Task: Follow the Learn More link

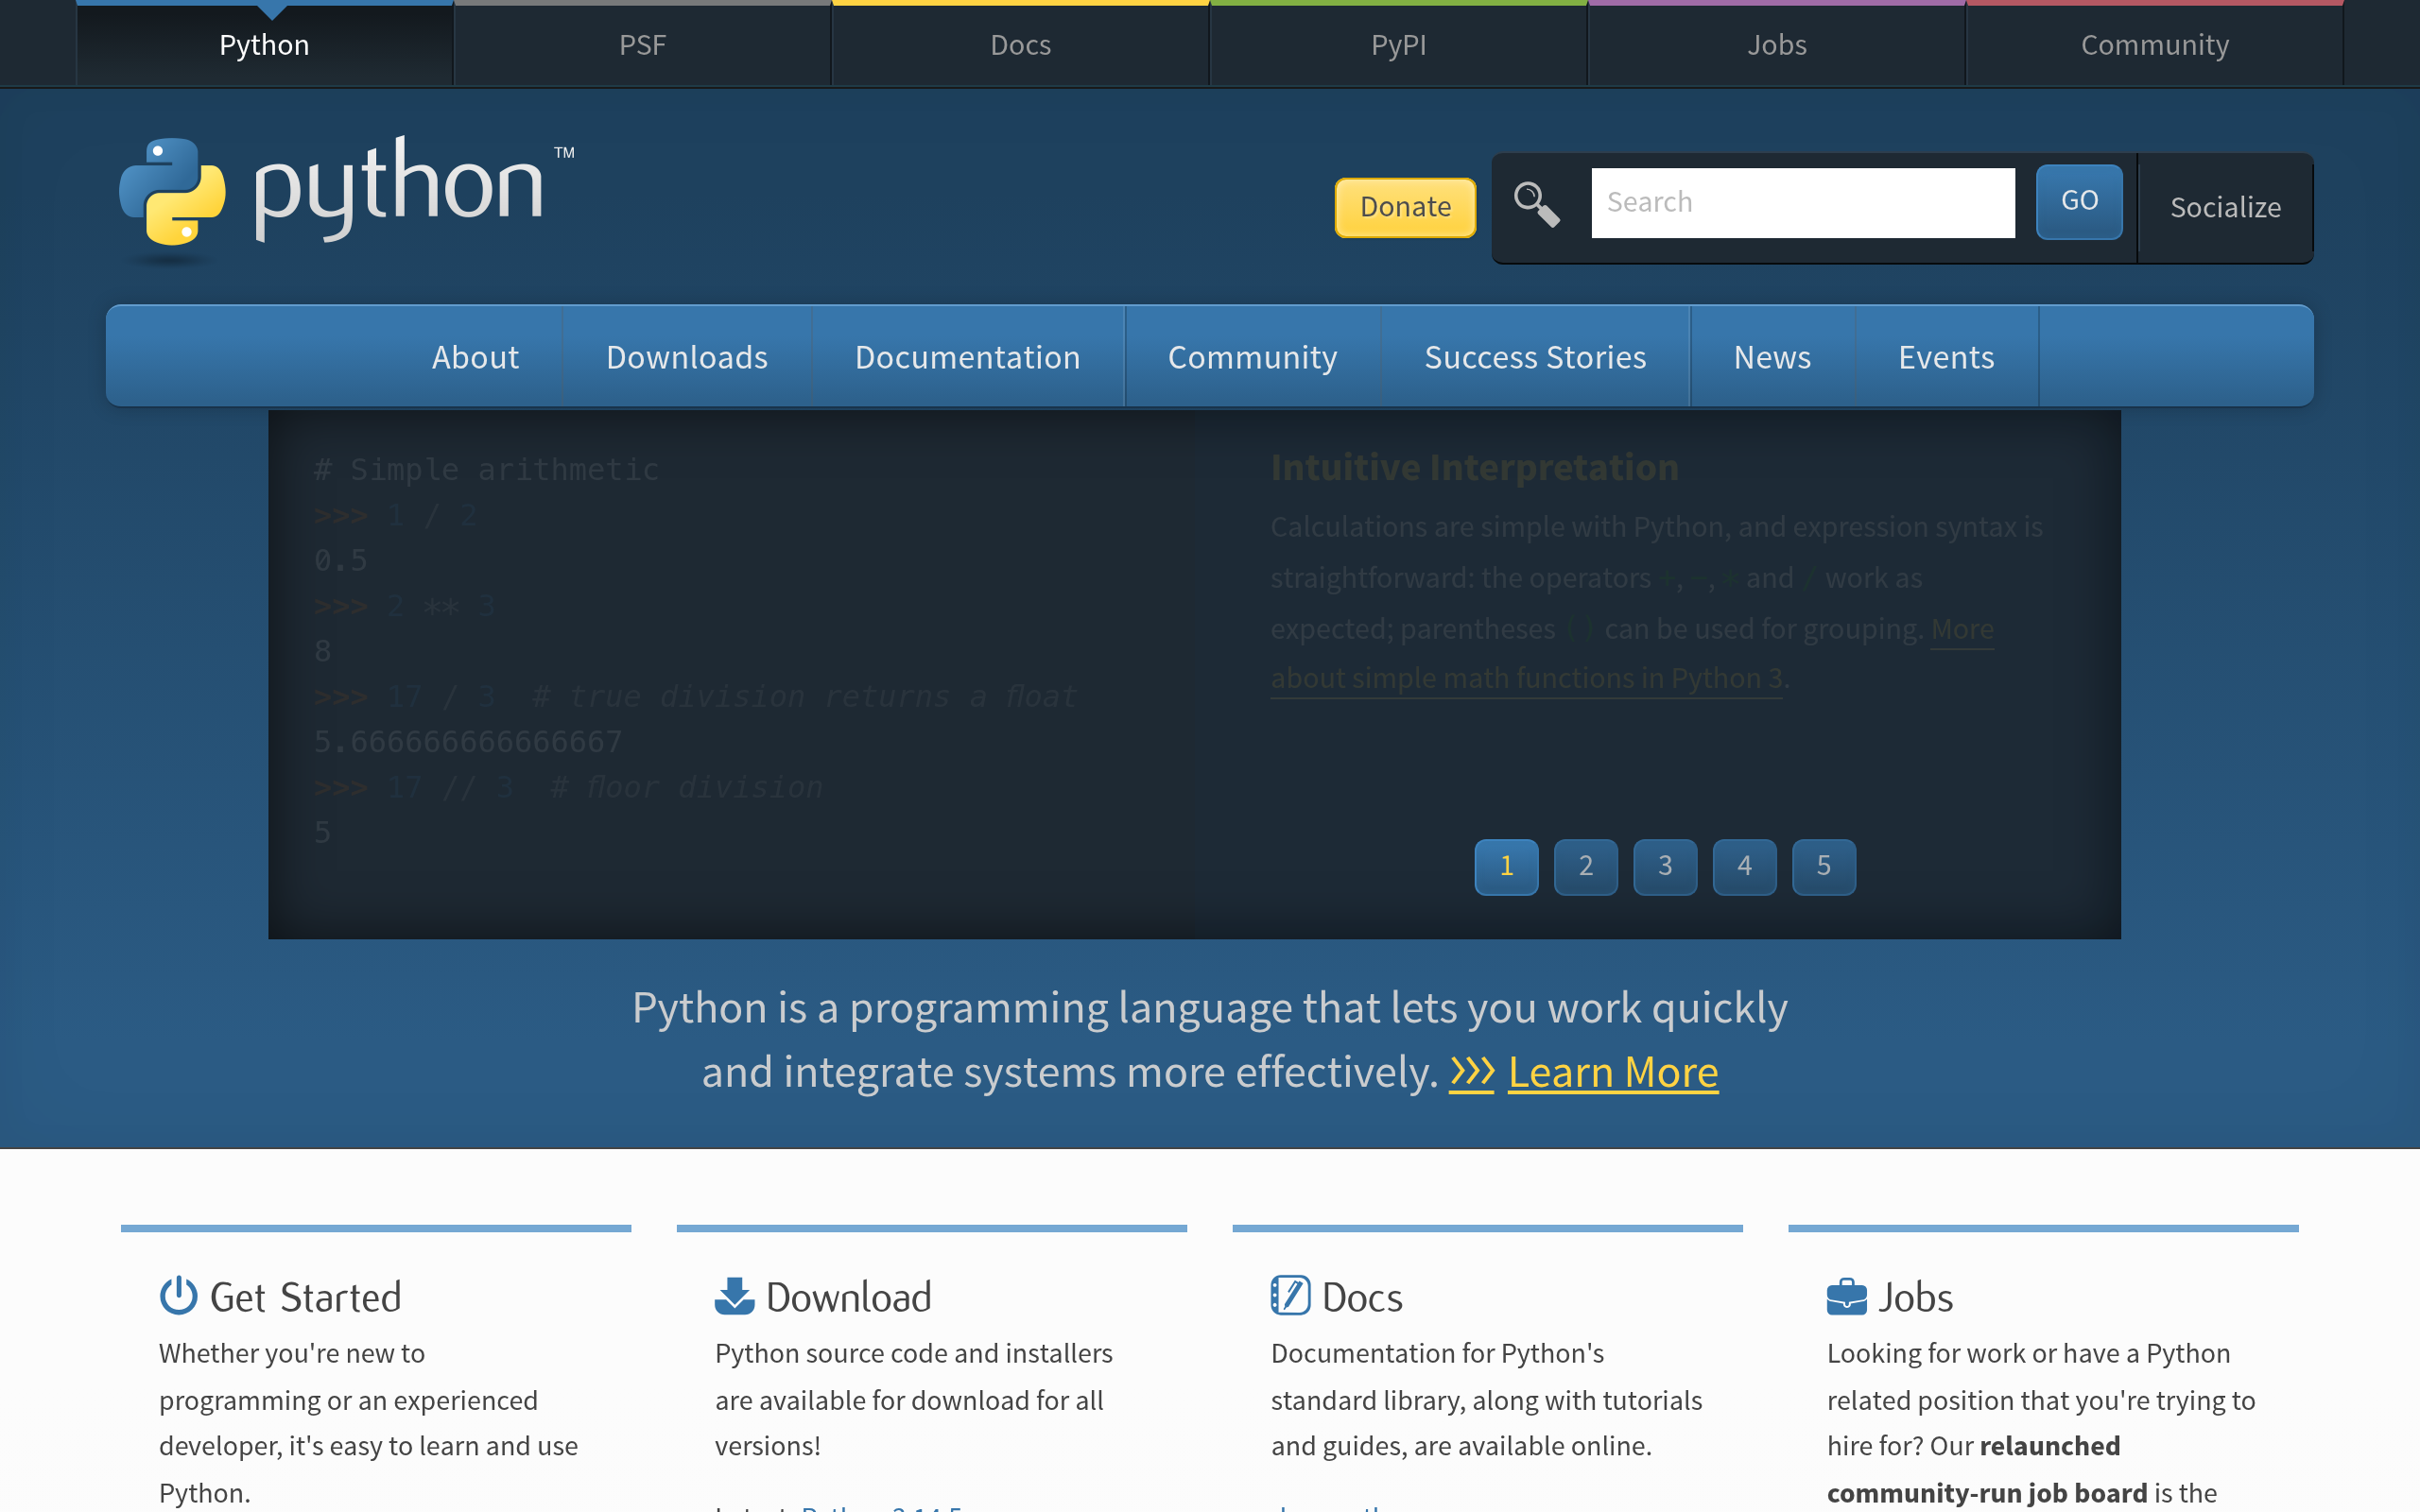Action: point(1613,1072)
